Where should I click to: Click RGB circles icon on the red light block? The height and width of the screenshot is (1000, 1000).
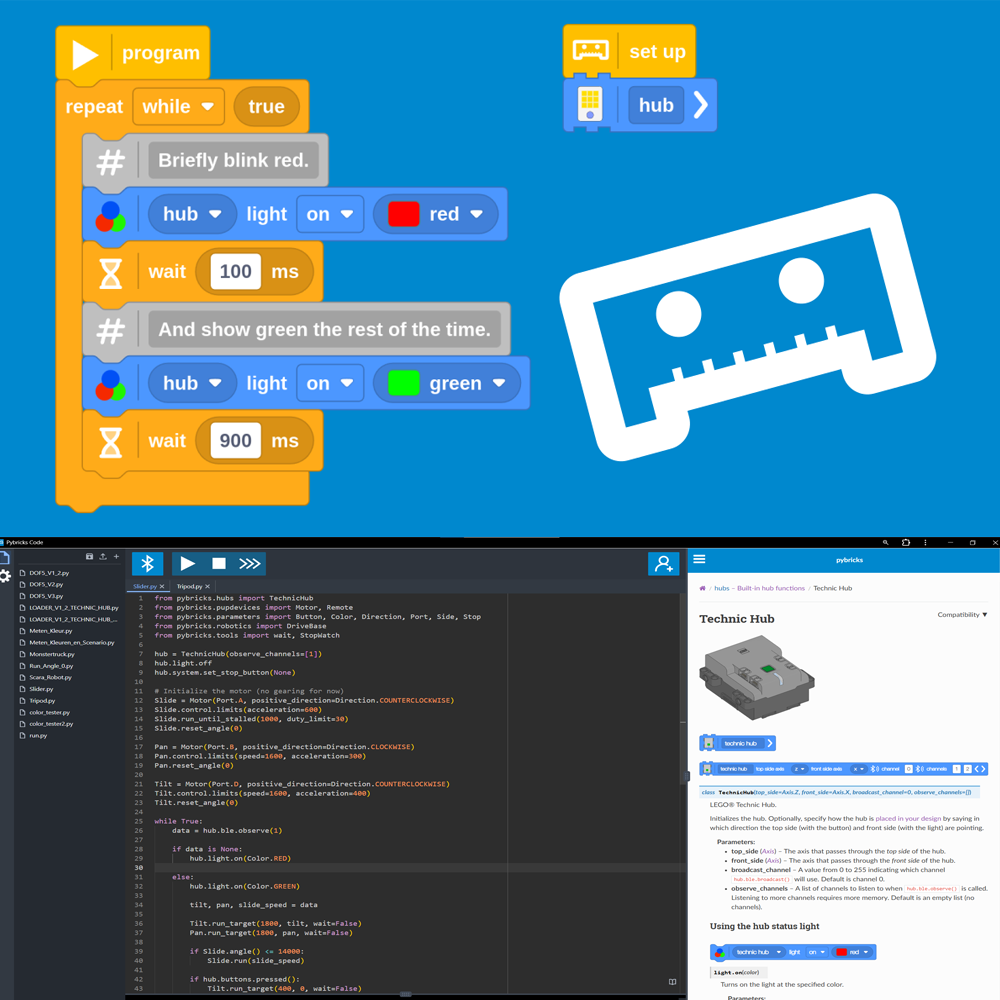[110, 216]
